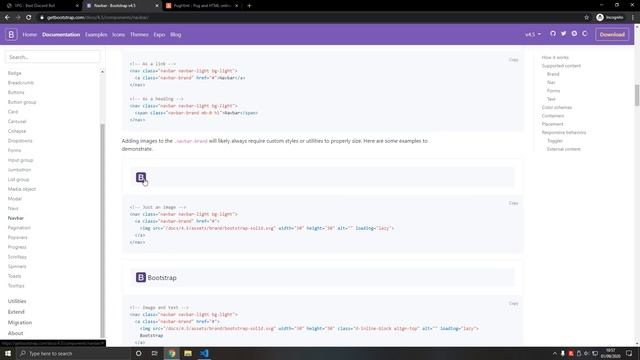Click the docs Search field

[52, 57]
